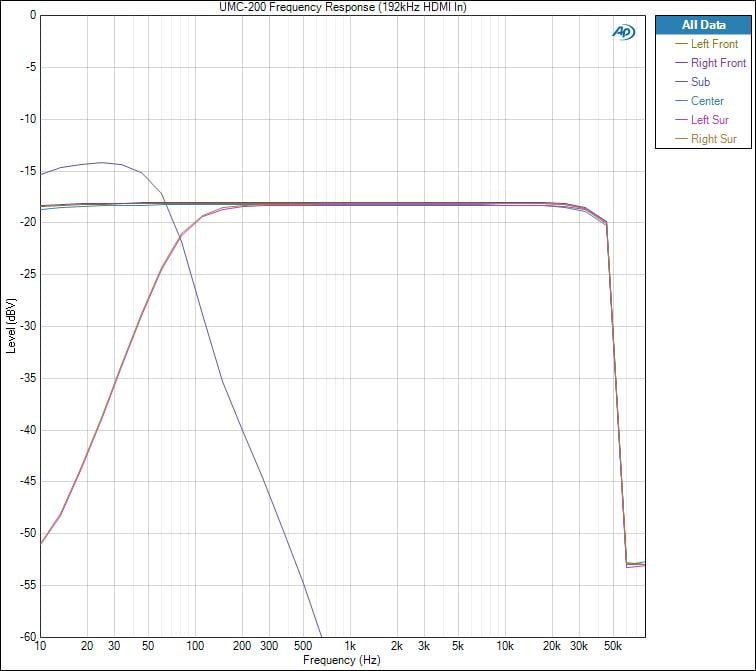756x671 pixels.
Task: Click the Right Sur line color marker
Action: pos(682,139)
